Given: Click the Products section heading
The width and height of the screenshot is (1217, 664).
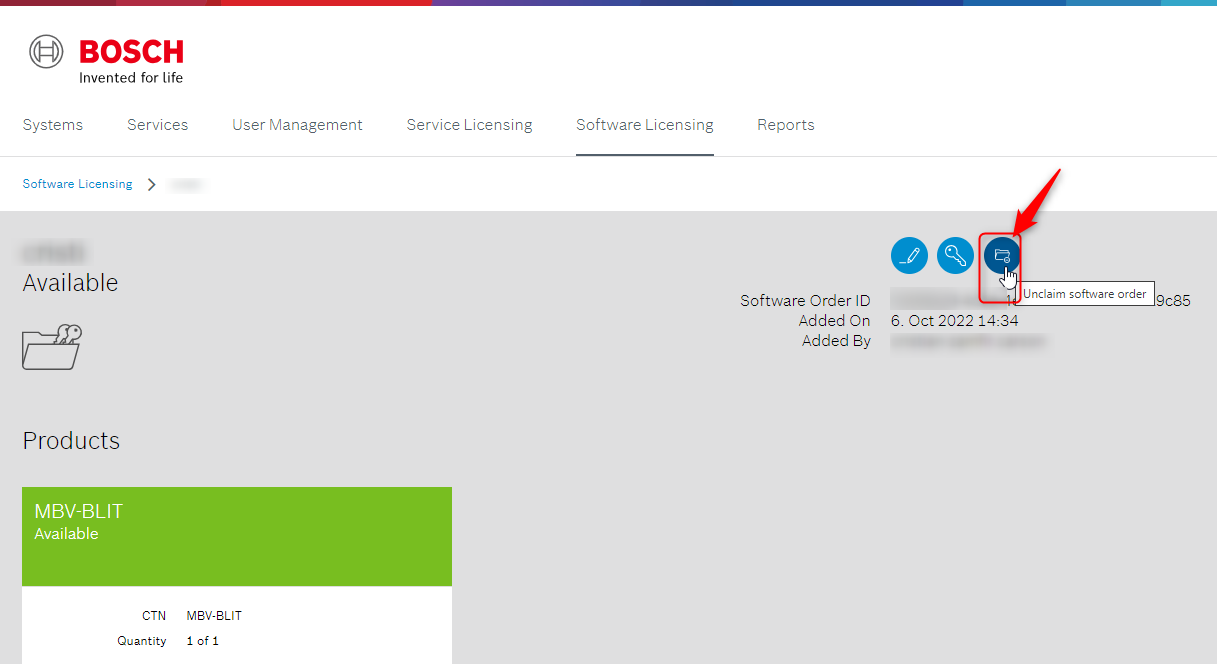Looking at the screenshot, I should 71,441.
